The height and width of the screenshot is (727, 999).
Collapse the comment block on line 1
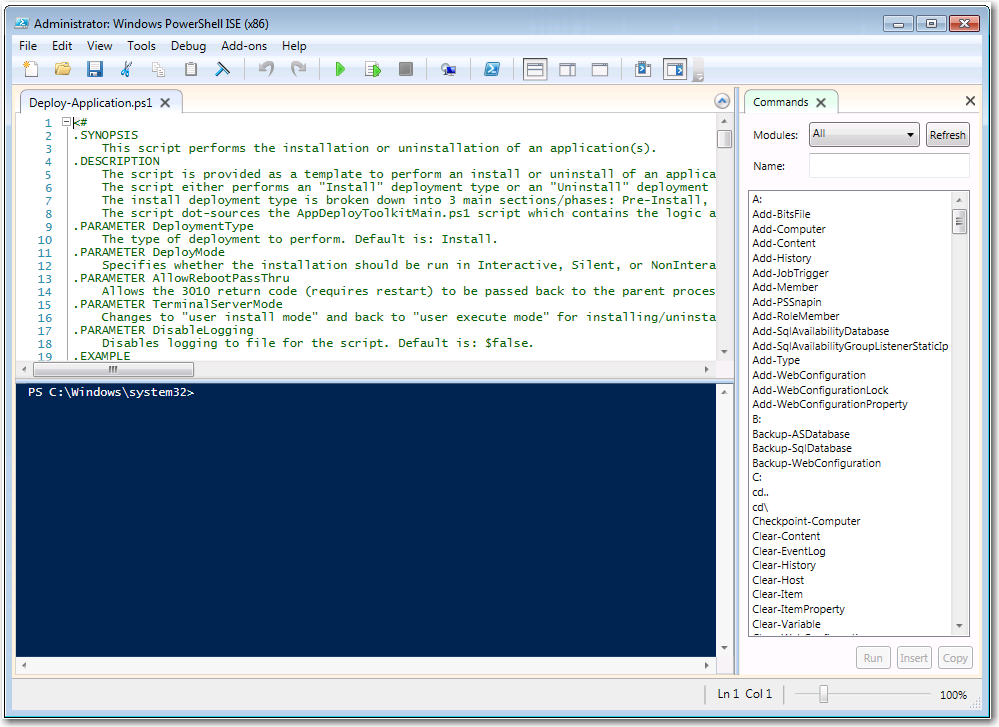64,120
